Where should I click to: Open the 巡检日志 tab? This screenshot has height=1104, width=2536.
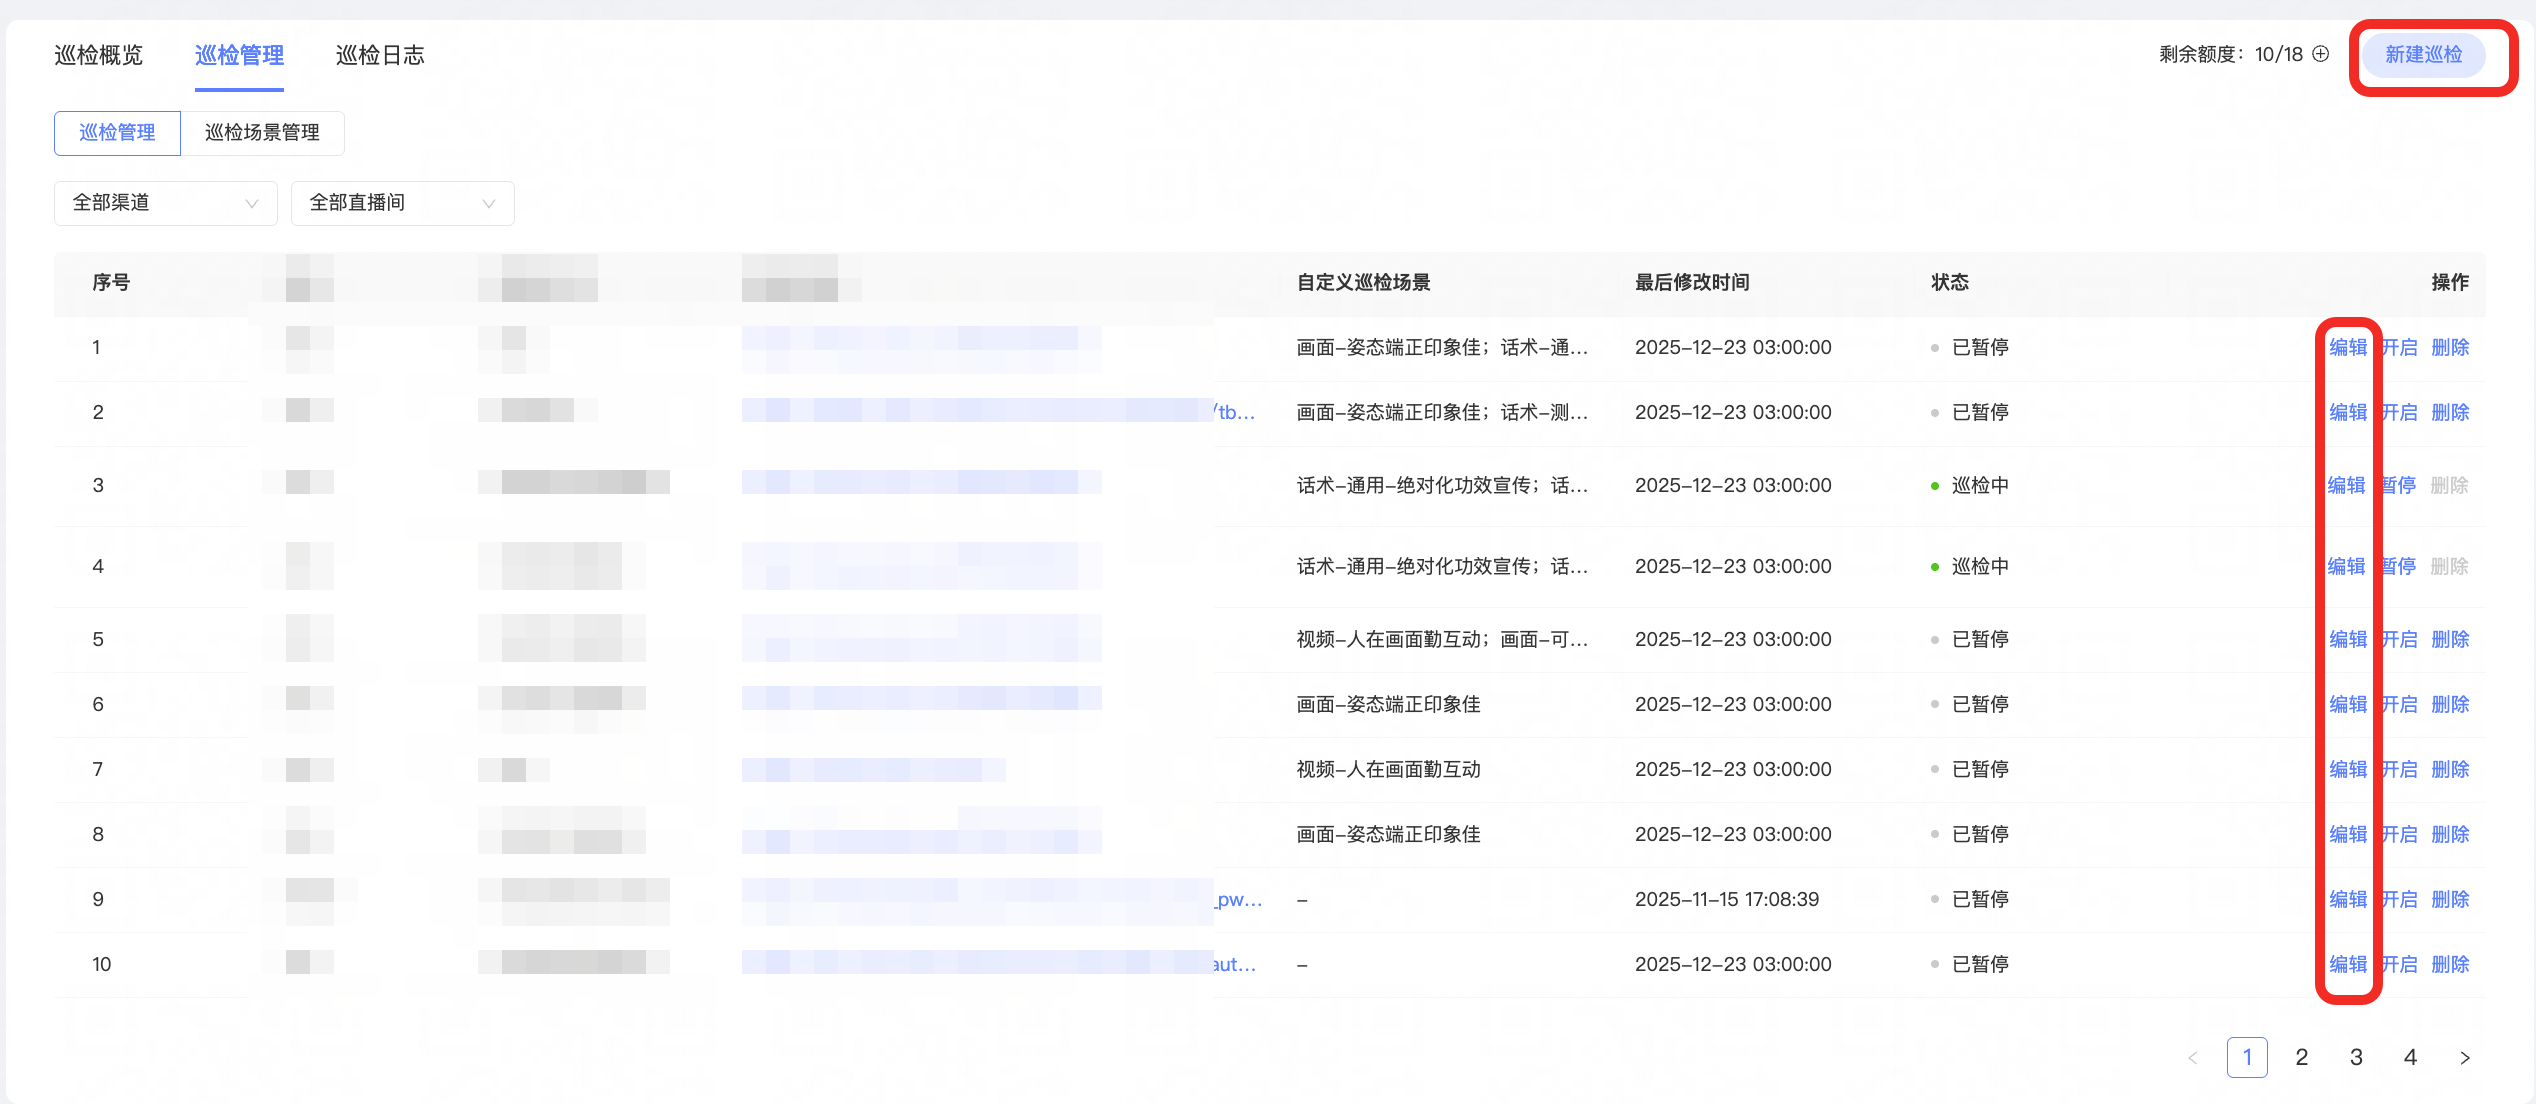(380, 55)
